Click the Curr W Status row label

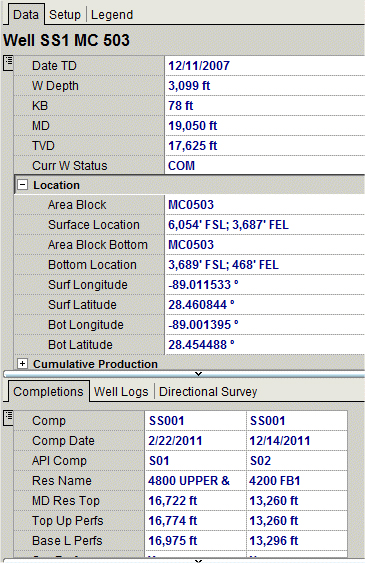70,166
